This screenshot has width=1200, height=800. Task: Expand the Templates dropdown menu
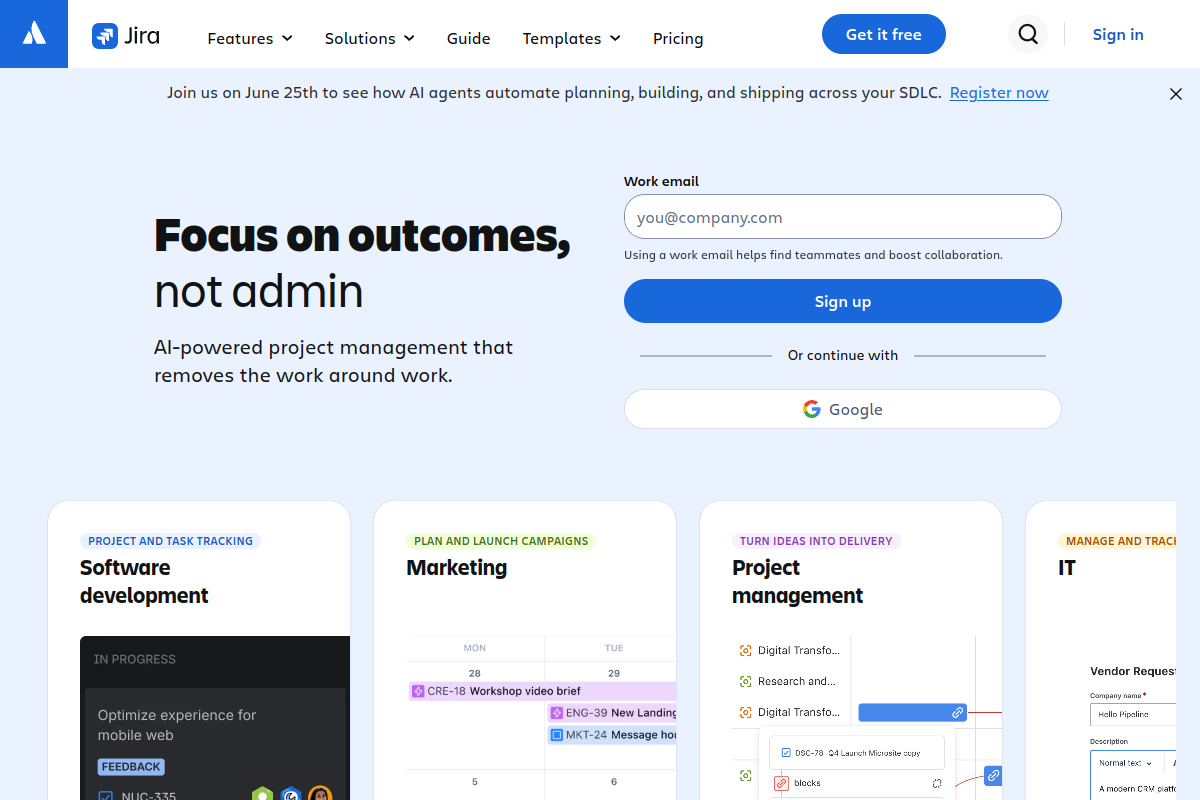pyautogui.click(x=572, y=38)
